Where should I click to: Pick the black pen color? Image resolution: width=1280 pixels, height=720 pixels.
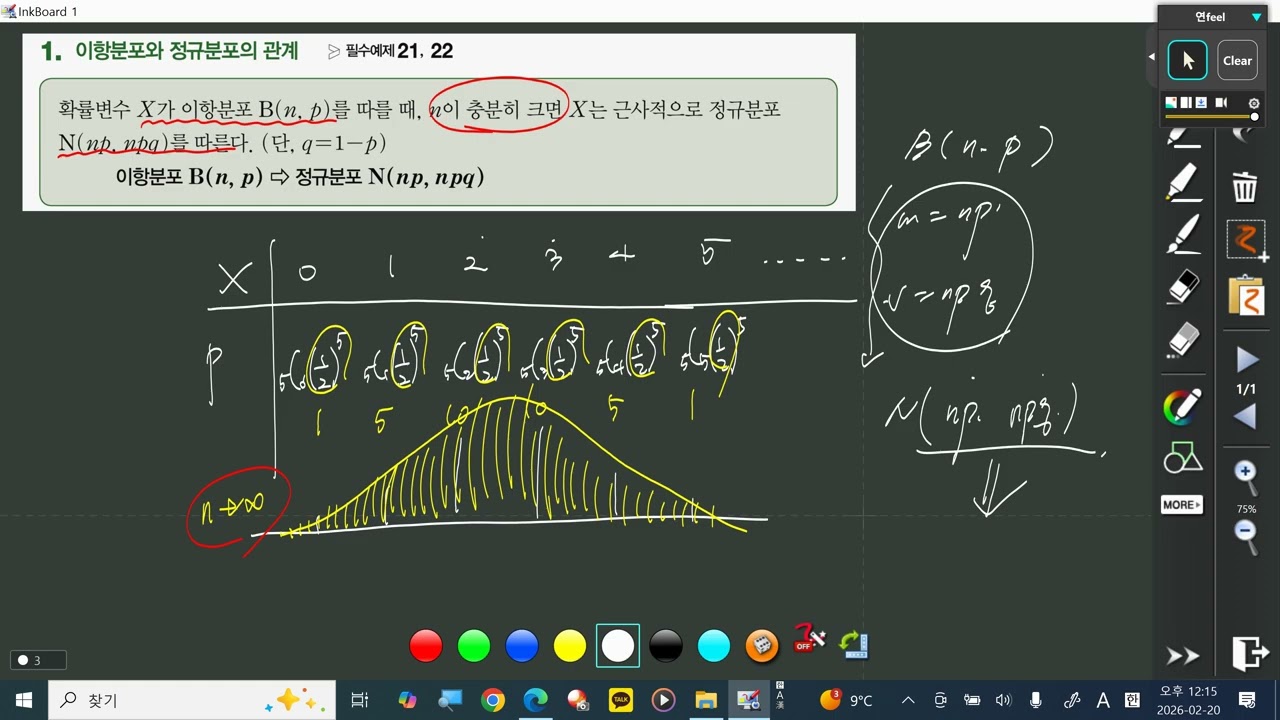point(666,646)
